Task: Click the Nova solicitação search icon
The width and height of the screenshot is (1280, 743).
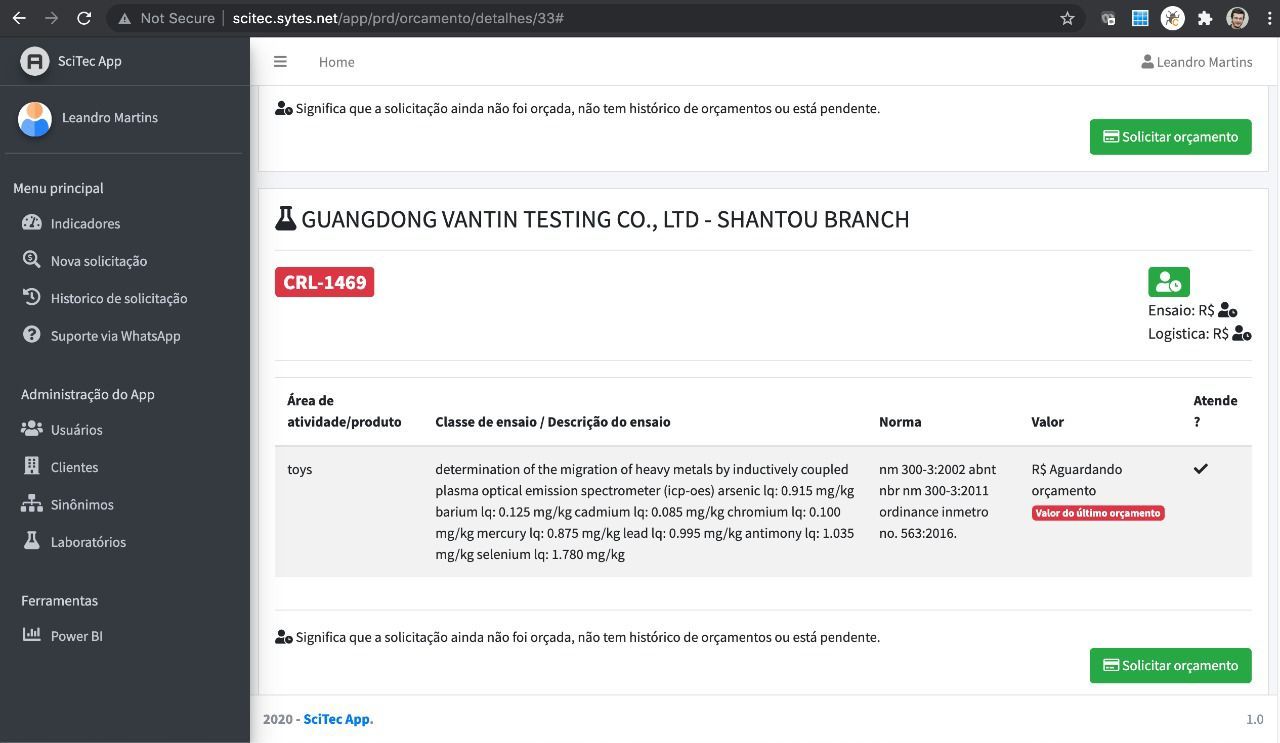Action: (32, 260)
